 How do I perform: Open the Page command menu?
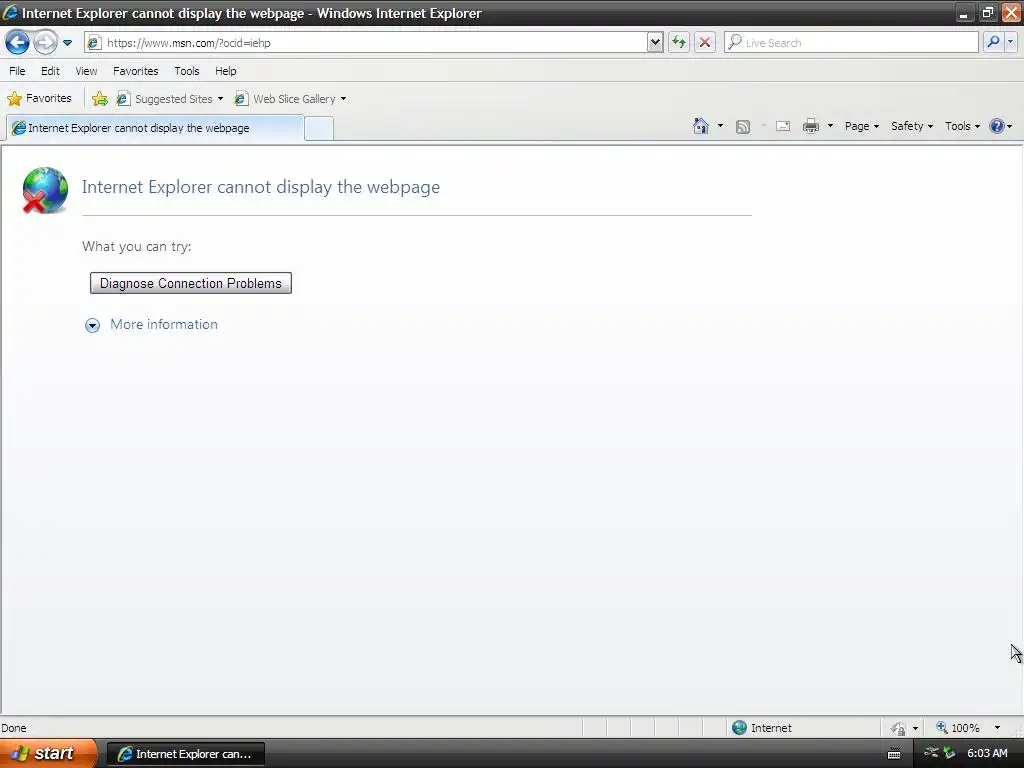coord(861,126)
